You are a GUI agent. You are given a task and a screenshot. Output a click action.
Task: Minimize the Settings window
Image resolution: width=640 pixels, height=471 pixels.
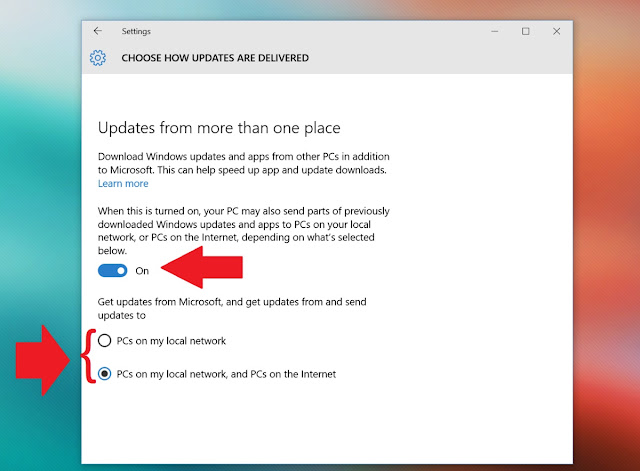pyautogui.click(x=495, y=31)
